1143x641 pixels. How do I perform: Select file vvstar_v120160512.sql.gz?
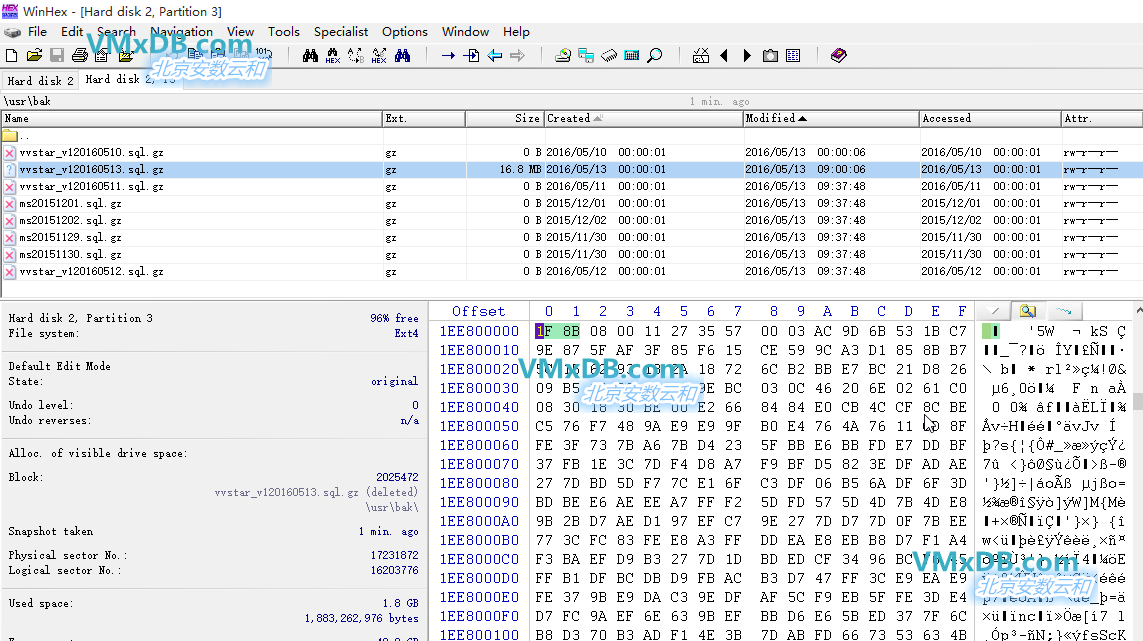point(91,271)
